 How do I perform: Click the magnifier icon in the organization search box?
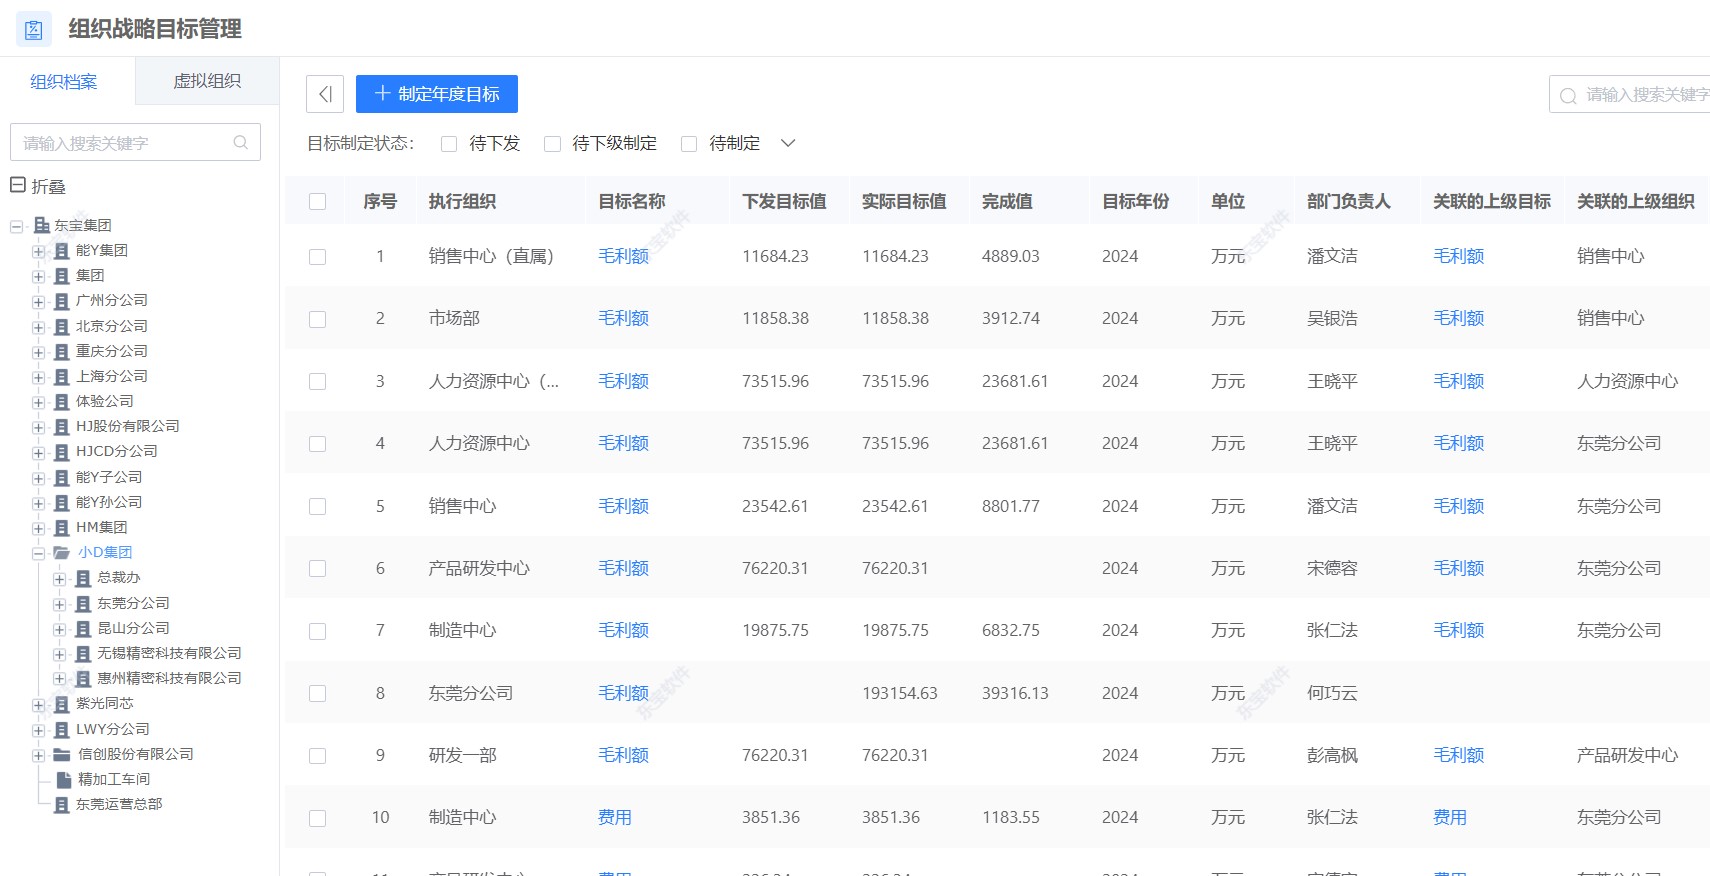coord(240,143)
